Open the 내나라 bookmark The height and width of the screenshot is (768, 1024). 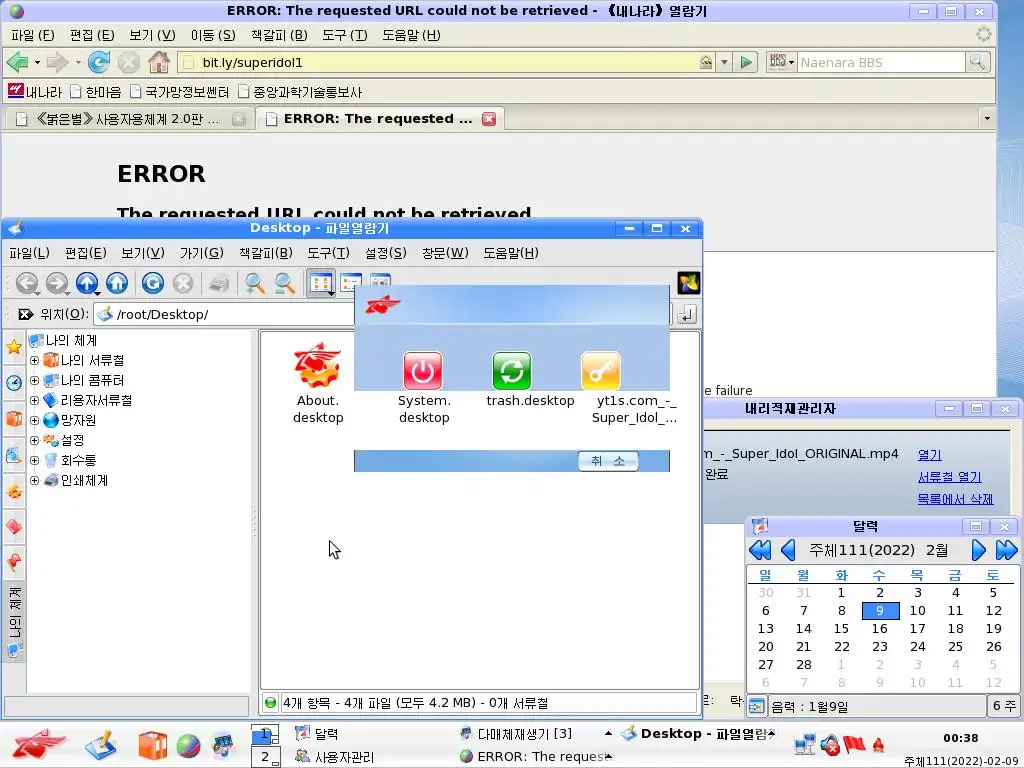(x=35, y=92)
